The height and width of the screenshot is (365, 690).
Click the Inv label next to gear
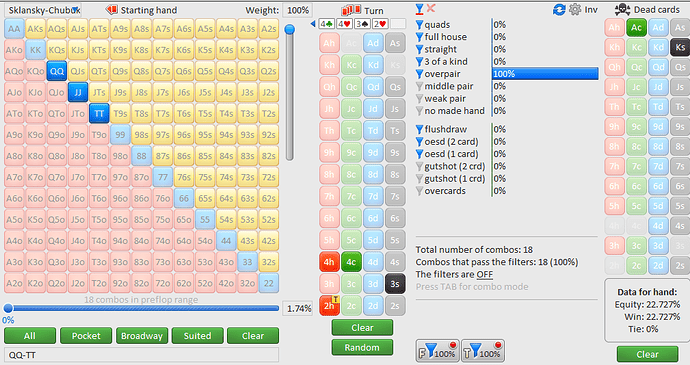(591, 10)
